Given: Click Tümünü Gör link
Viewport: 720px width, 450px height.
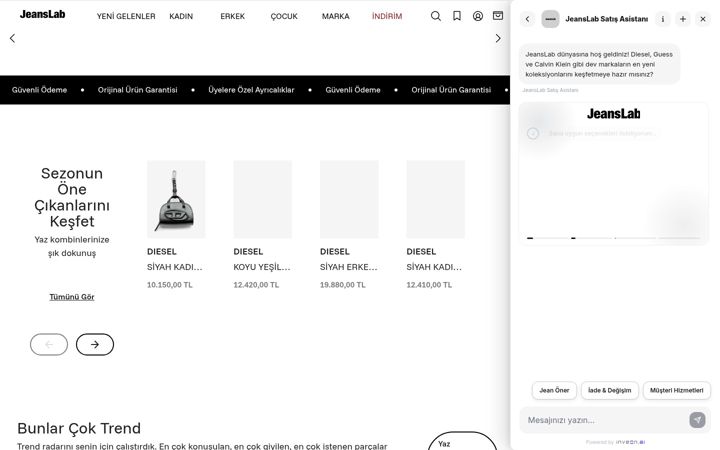Looking at the screenshot, I should tap(72, 297).
